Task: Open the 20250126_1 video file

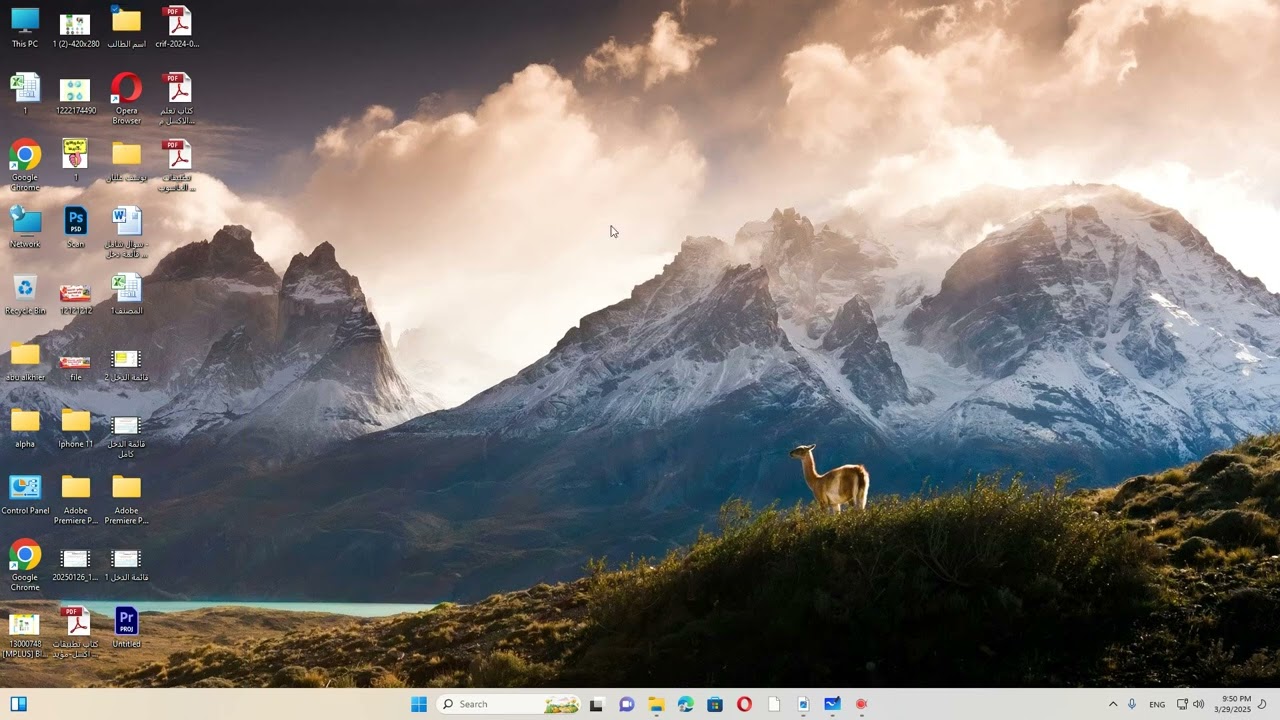Action: (x=76, y=564)
